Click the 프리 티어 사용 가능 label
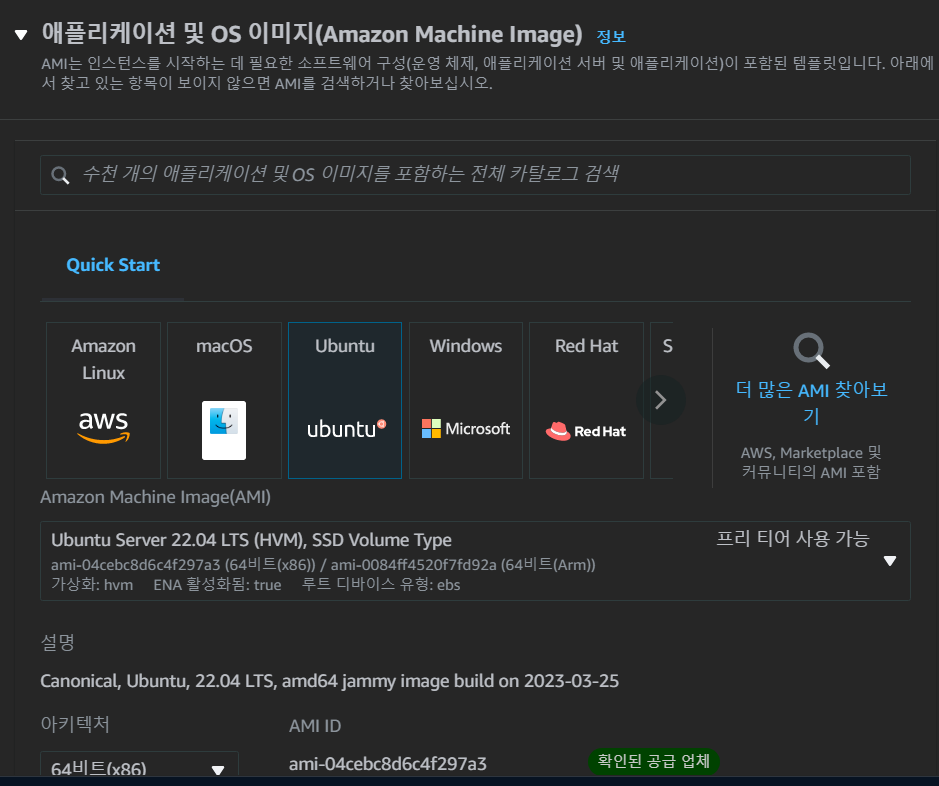Screen dimensions: 939x786 [792, 539]
